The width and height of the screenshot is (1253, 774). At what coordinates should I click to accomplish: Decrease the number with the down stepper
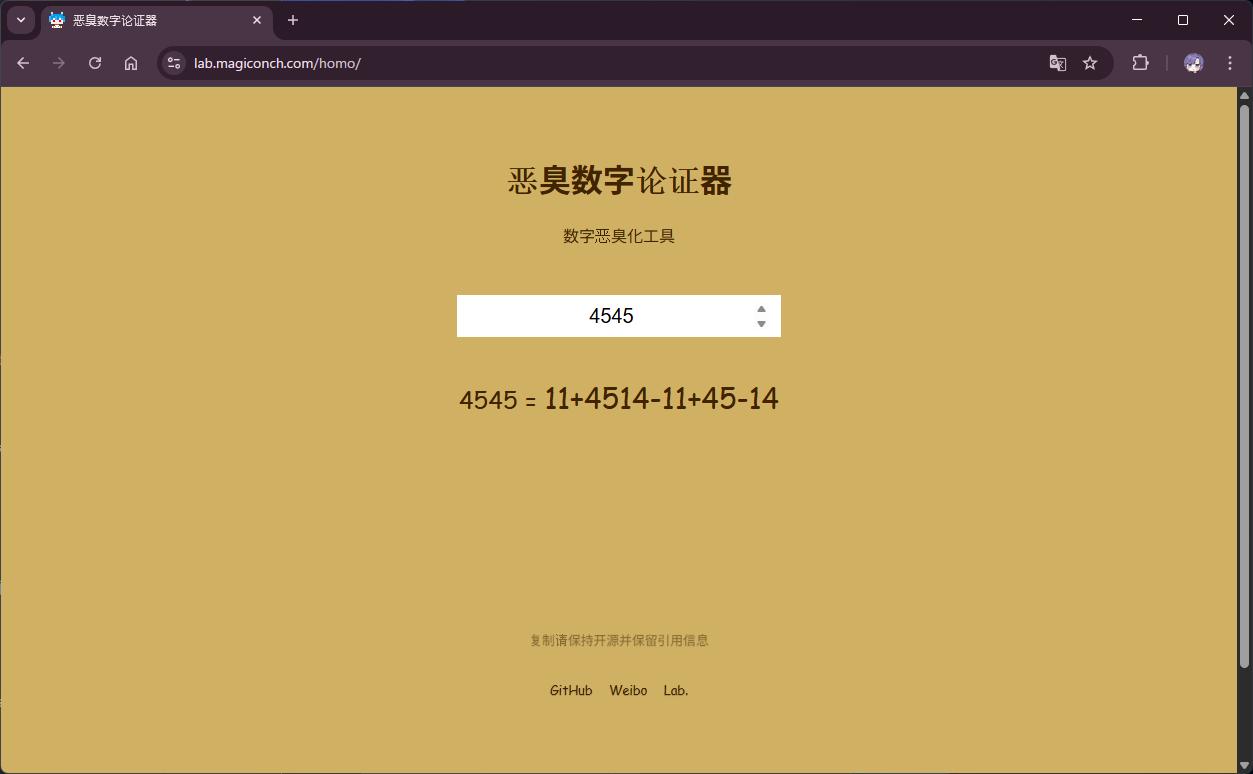pos(761,324)
